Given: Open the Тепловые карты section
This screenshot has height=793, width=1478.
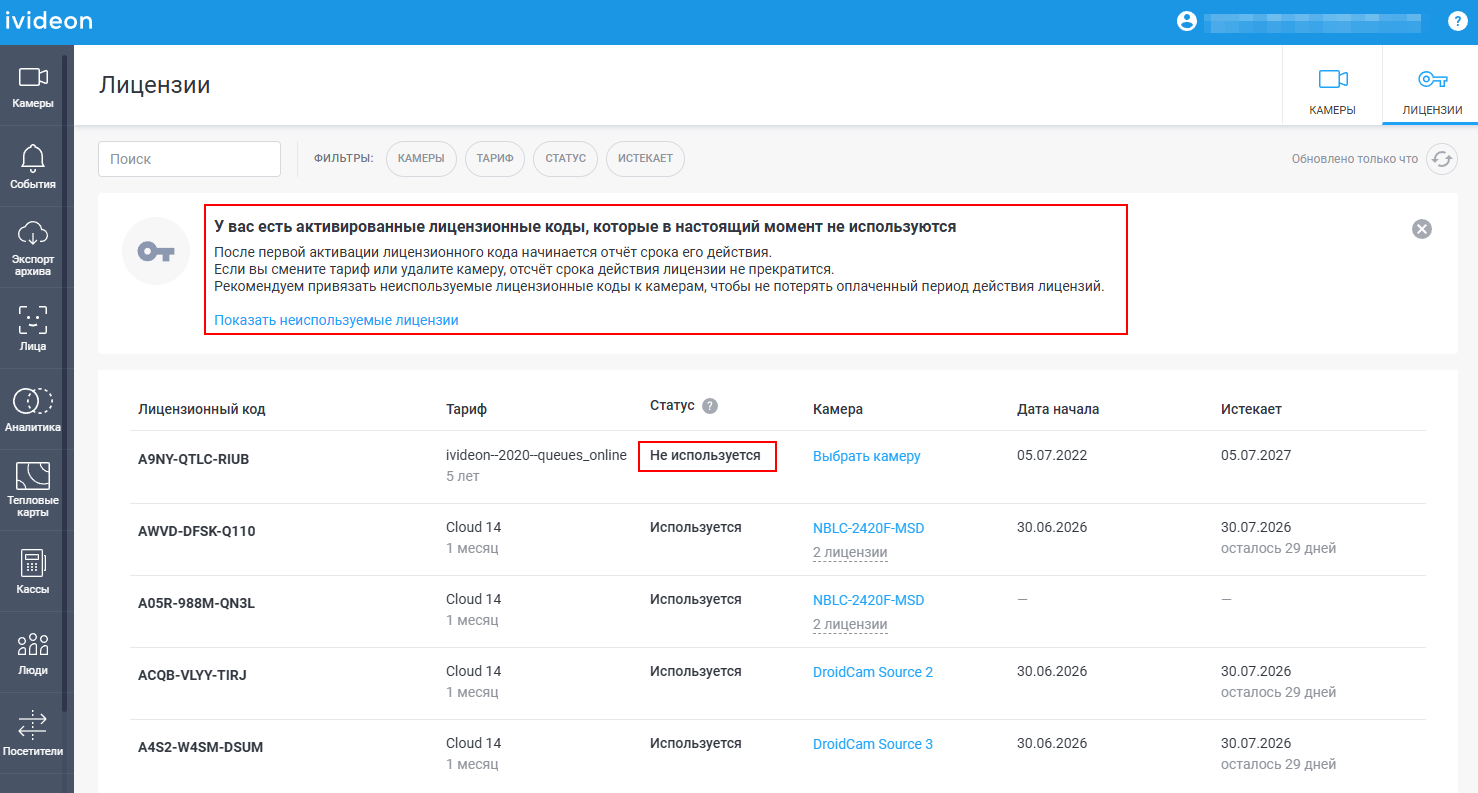Looking at the screenshot, I should point(33,491).
